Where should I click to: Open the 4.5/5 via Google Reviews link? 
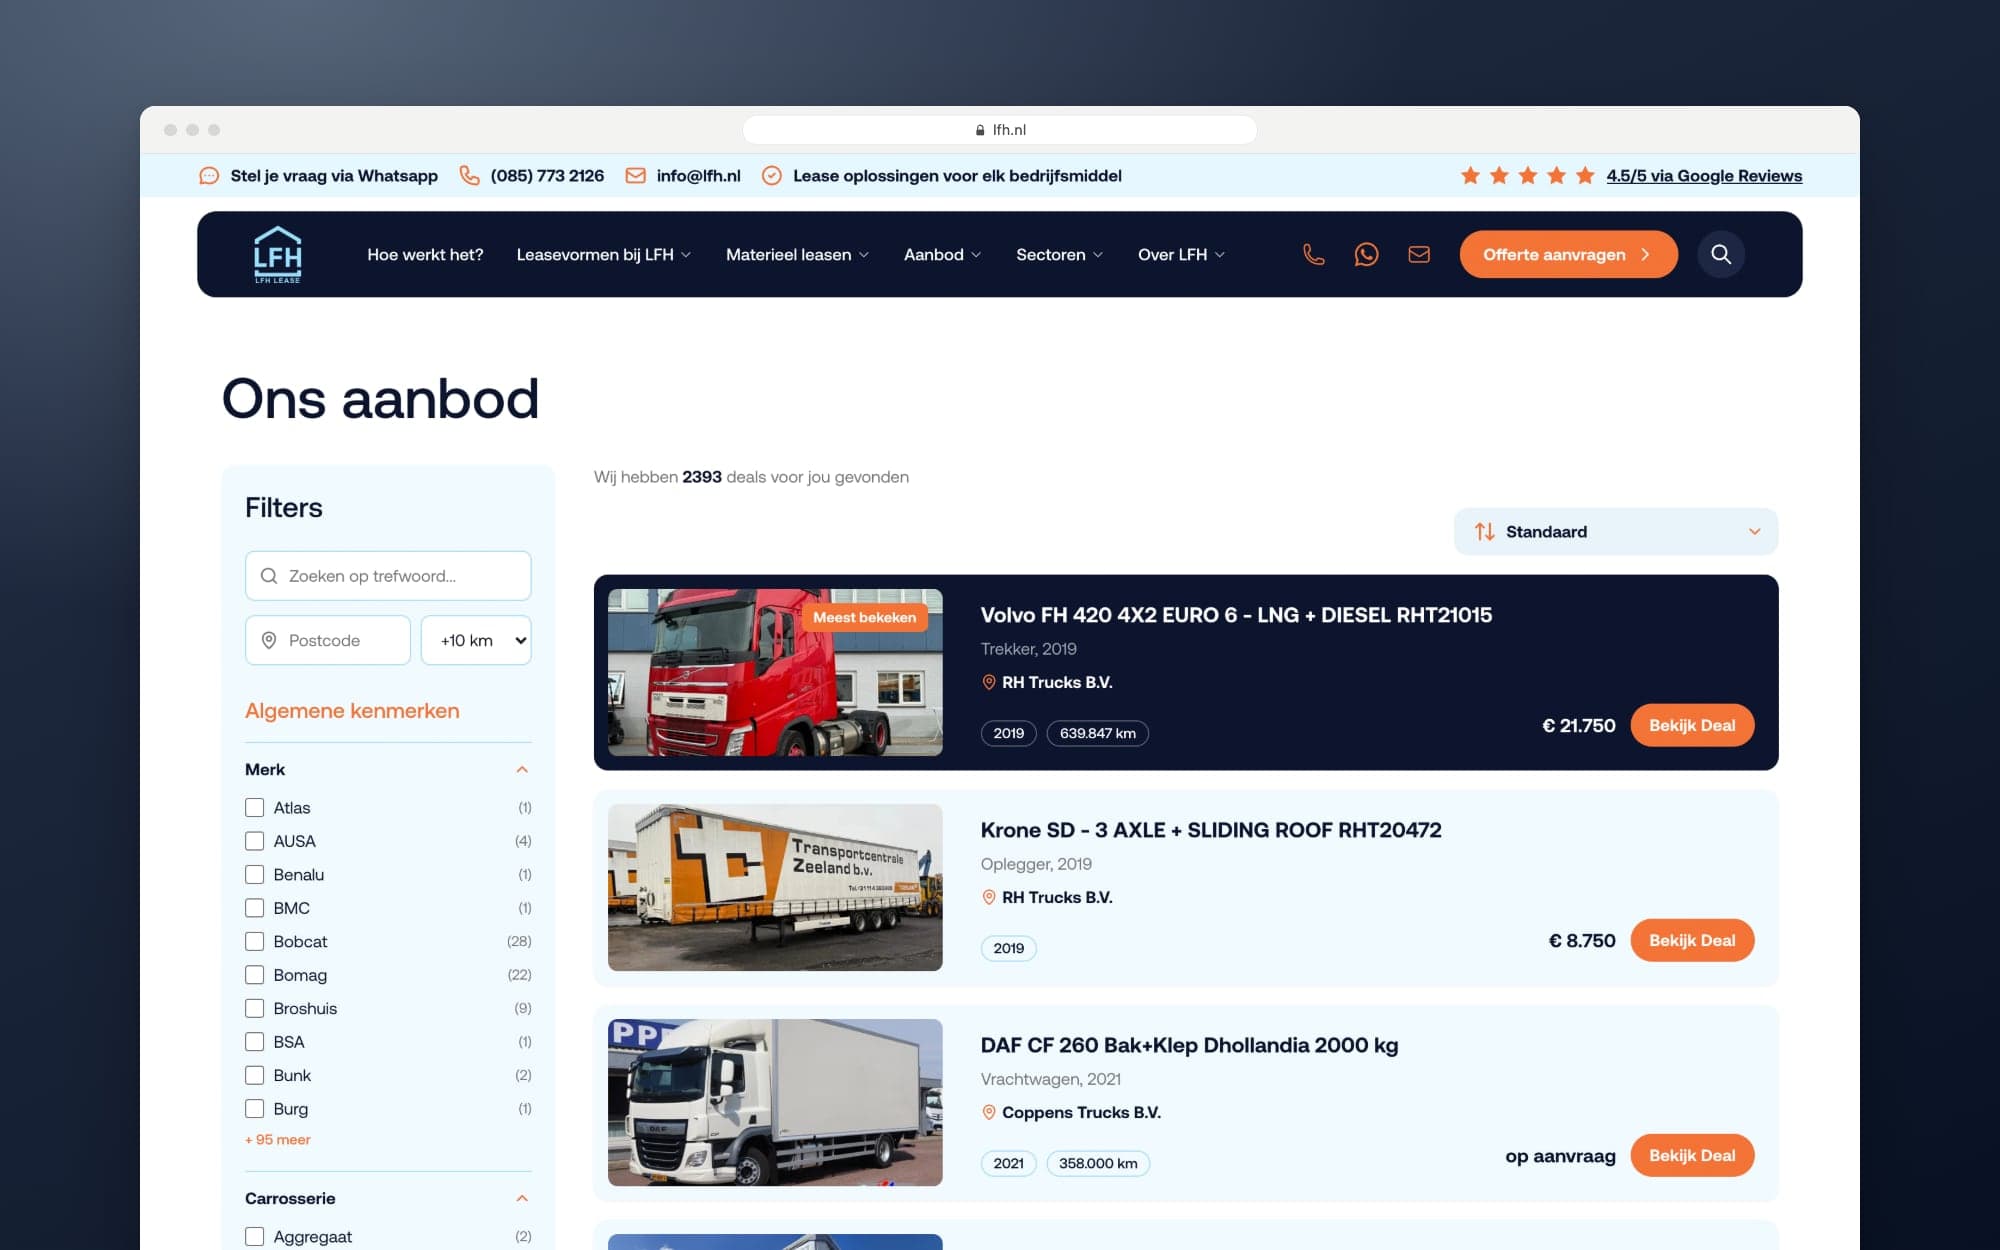pyautogui.click(x=1704, y=176)
